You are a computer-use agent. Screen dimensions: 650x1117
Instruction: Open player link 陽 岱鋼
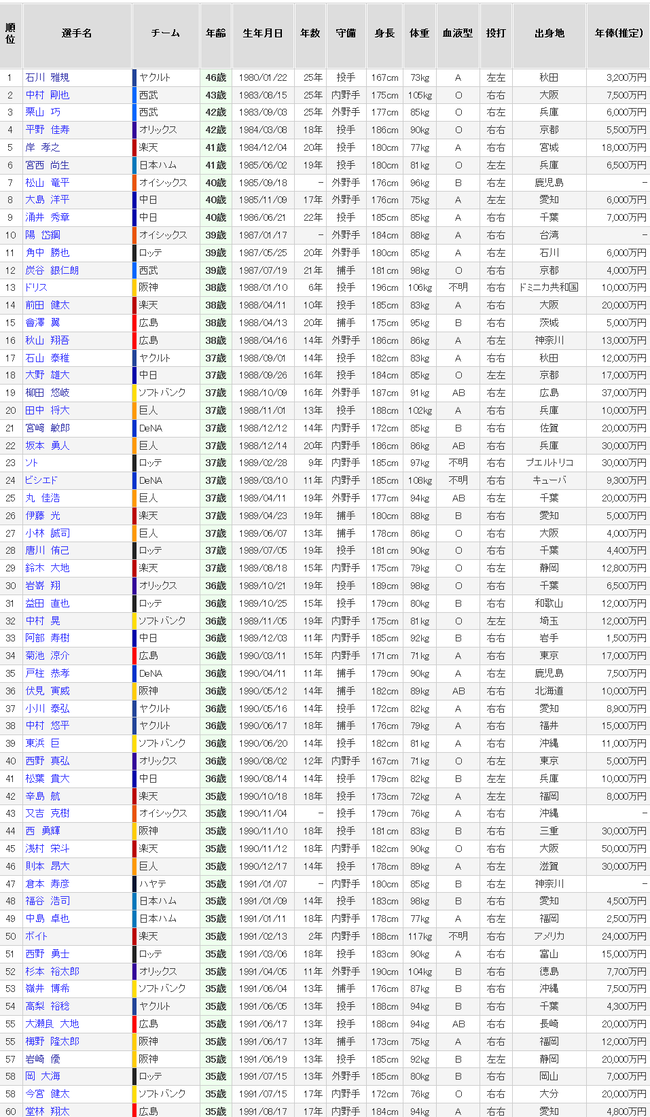click(x=43, y=235)
